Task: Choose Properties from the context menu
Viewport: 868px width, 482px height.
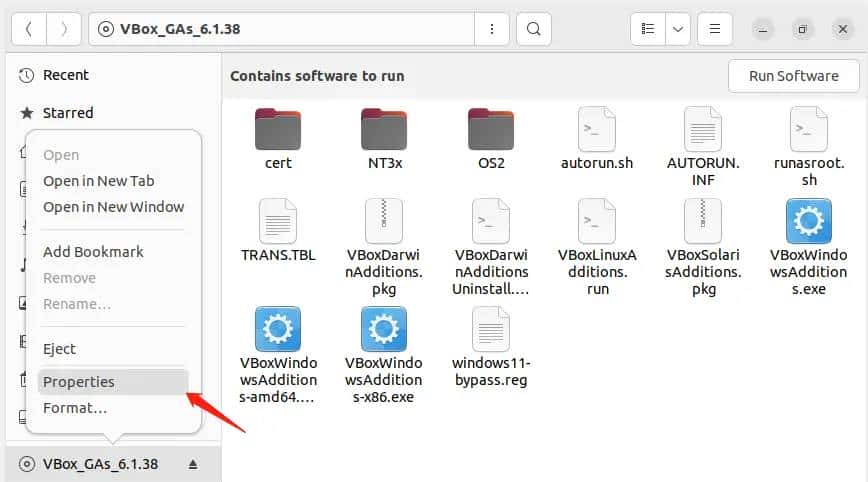Action: (x=79, y=382)
